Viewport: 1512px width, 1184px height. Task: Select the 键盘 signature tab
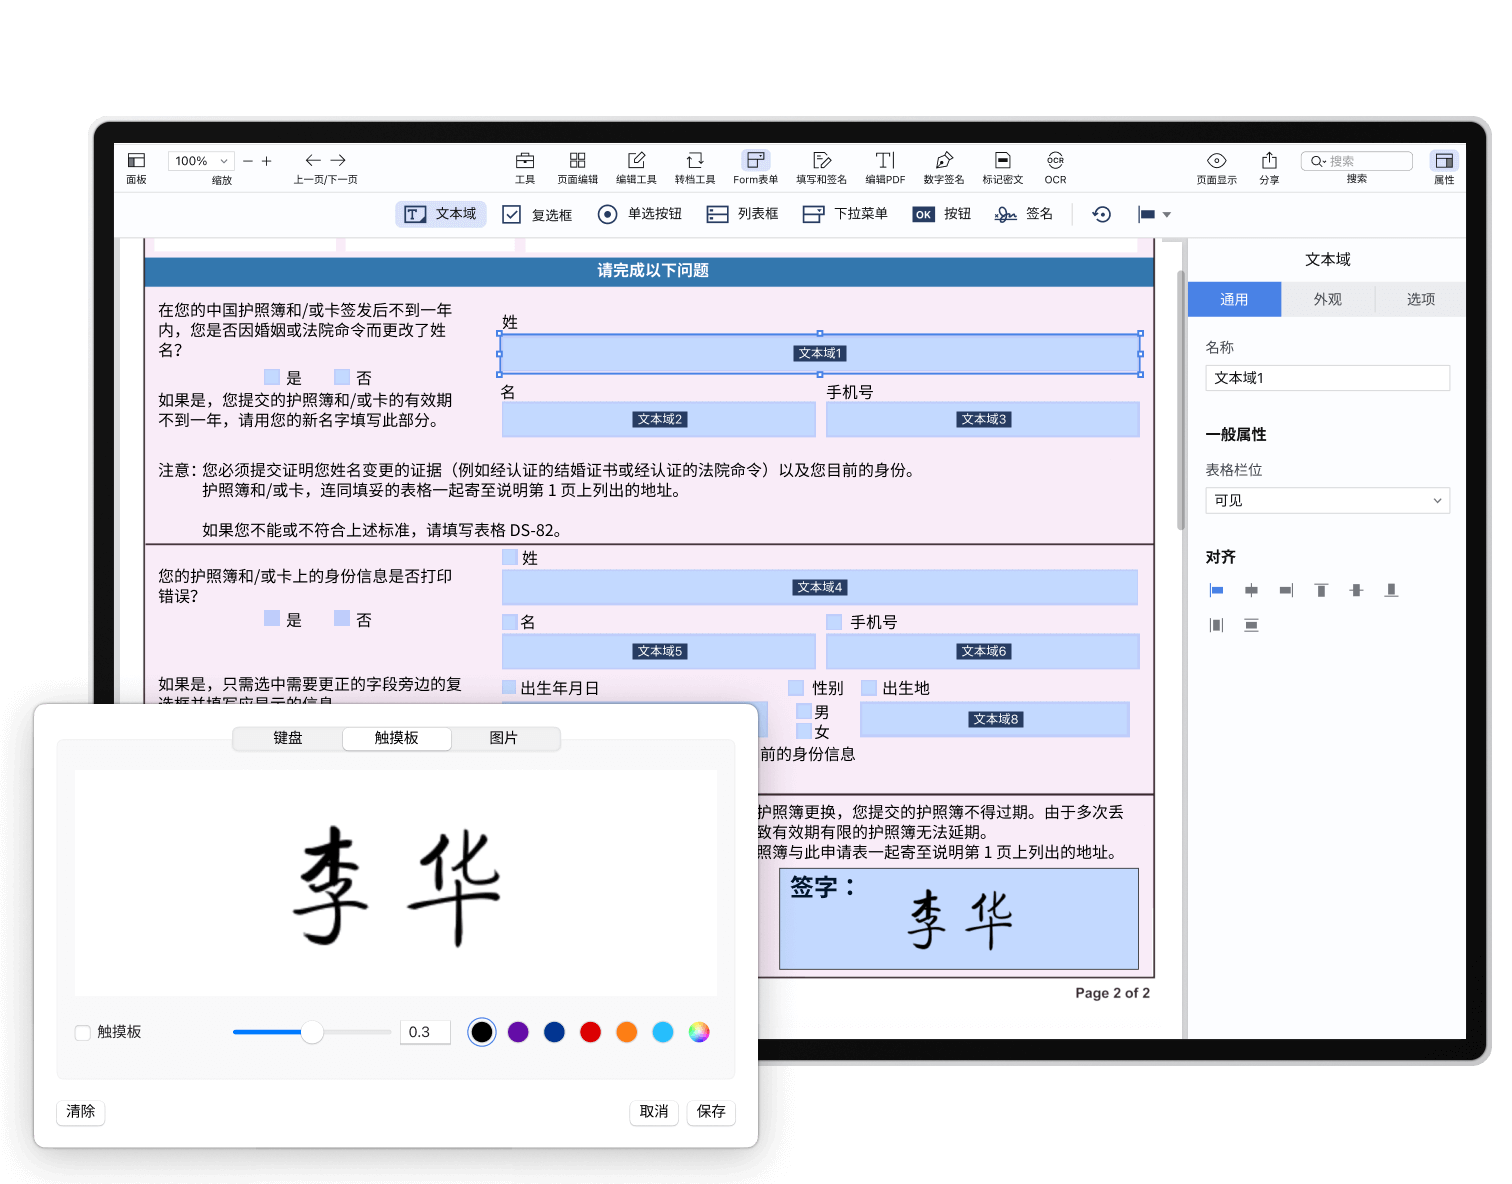288,738
